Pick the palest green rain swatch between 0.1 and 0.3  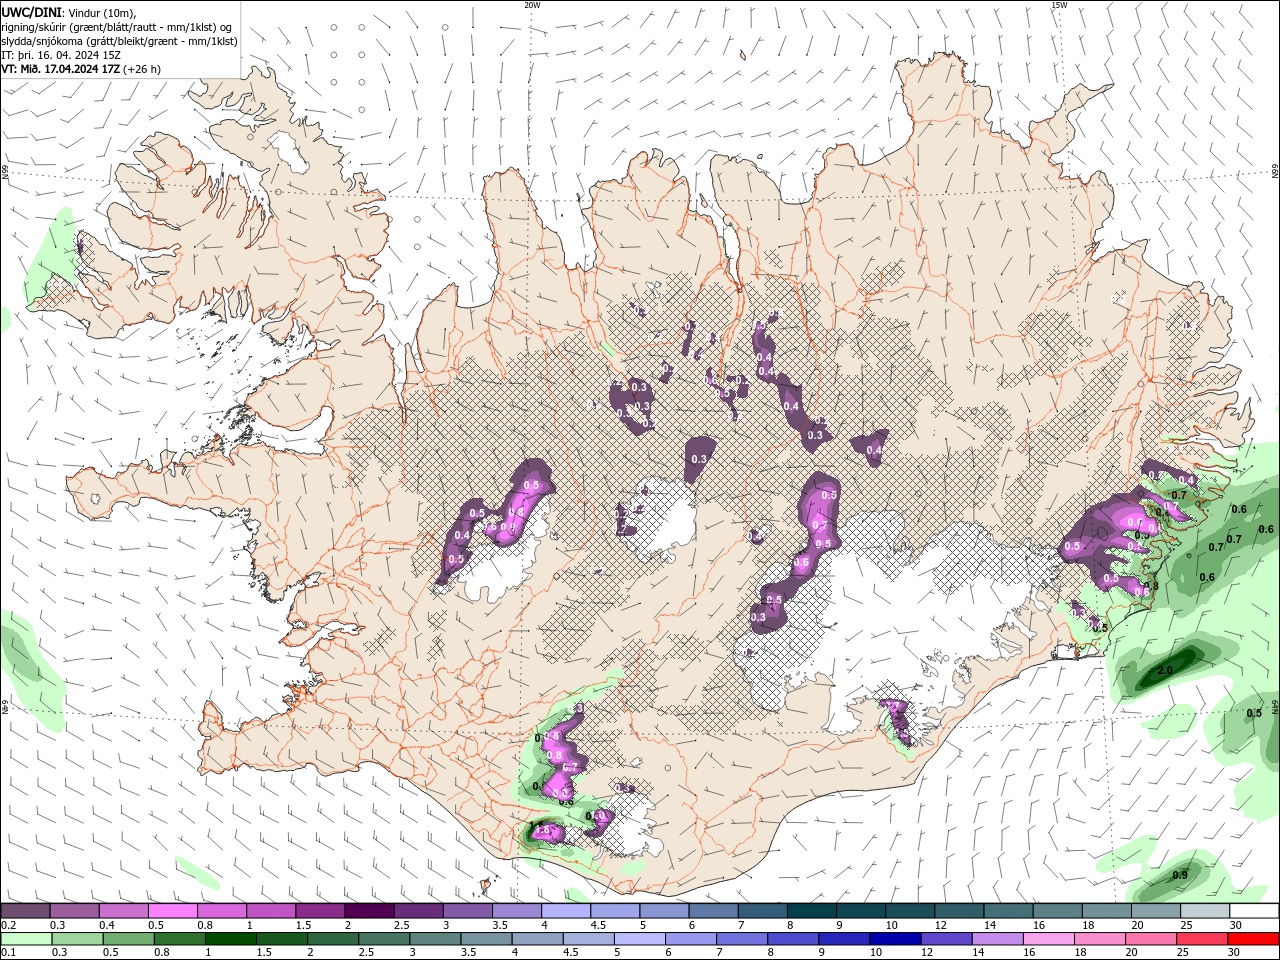coord(26,939)
